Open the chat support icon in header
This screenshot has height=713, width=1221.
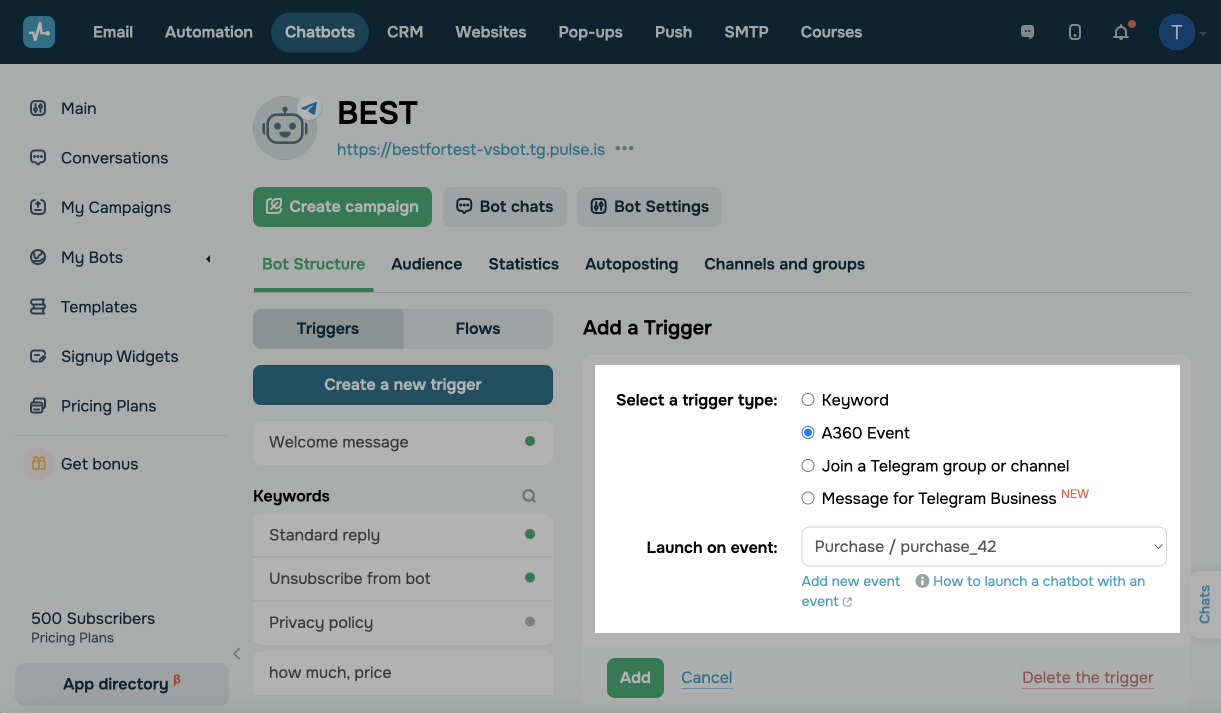coord(1027,32)
